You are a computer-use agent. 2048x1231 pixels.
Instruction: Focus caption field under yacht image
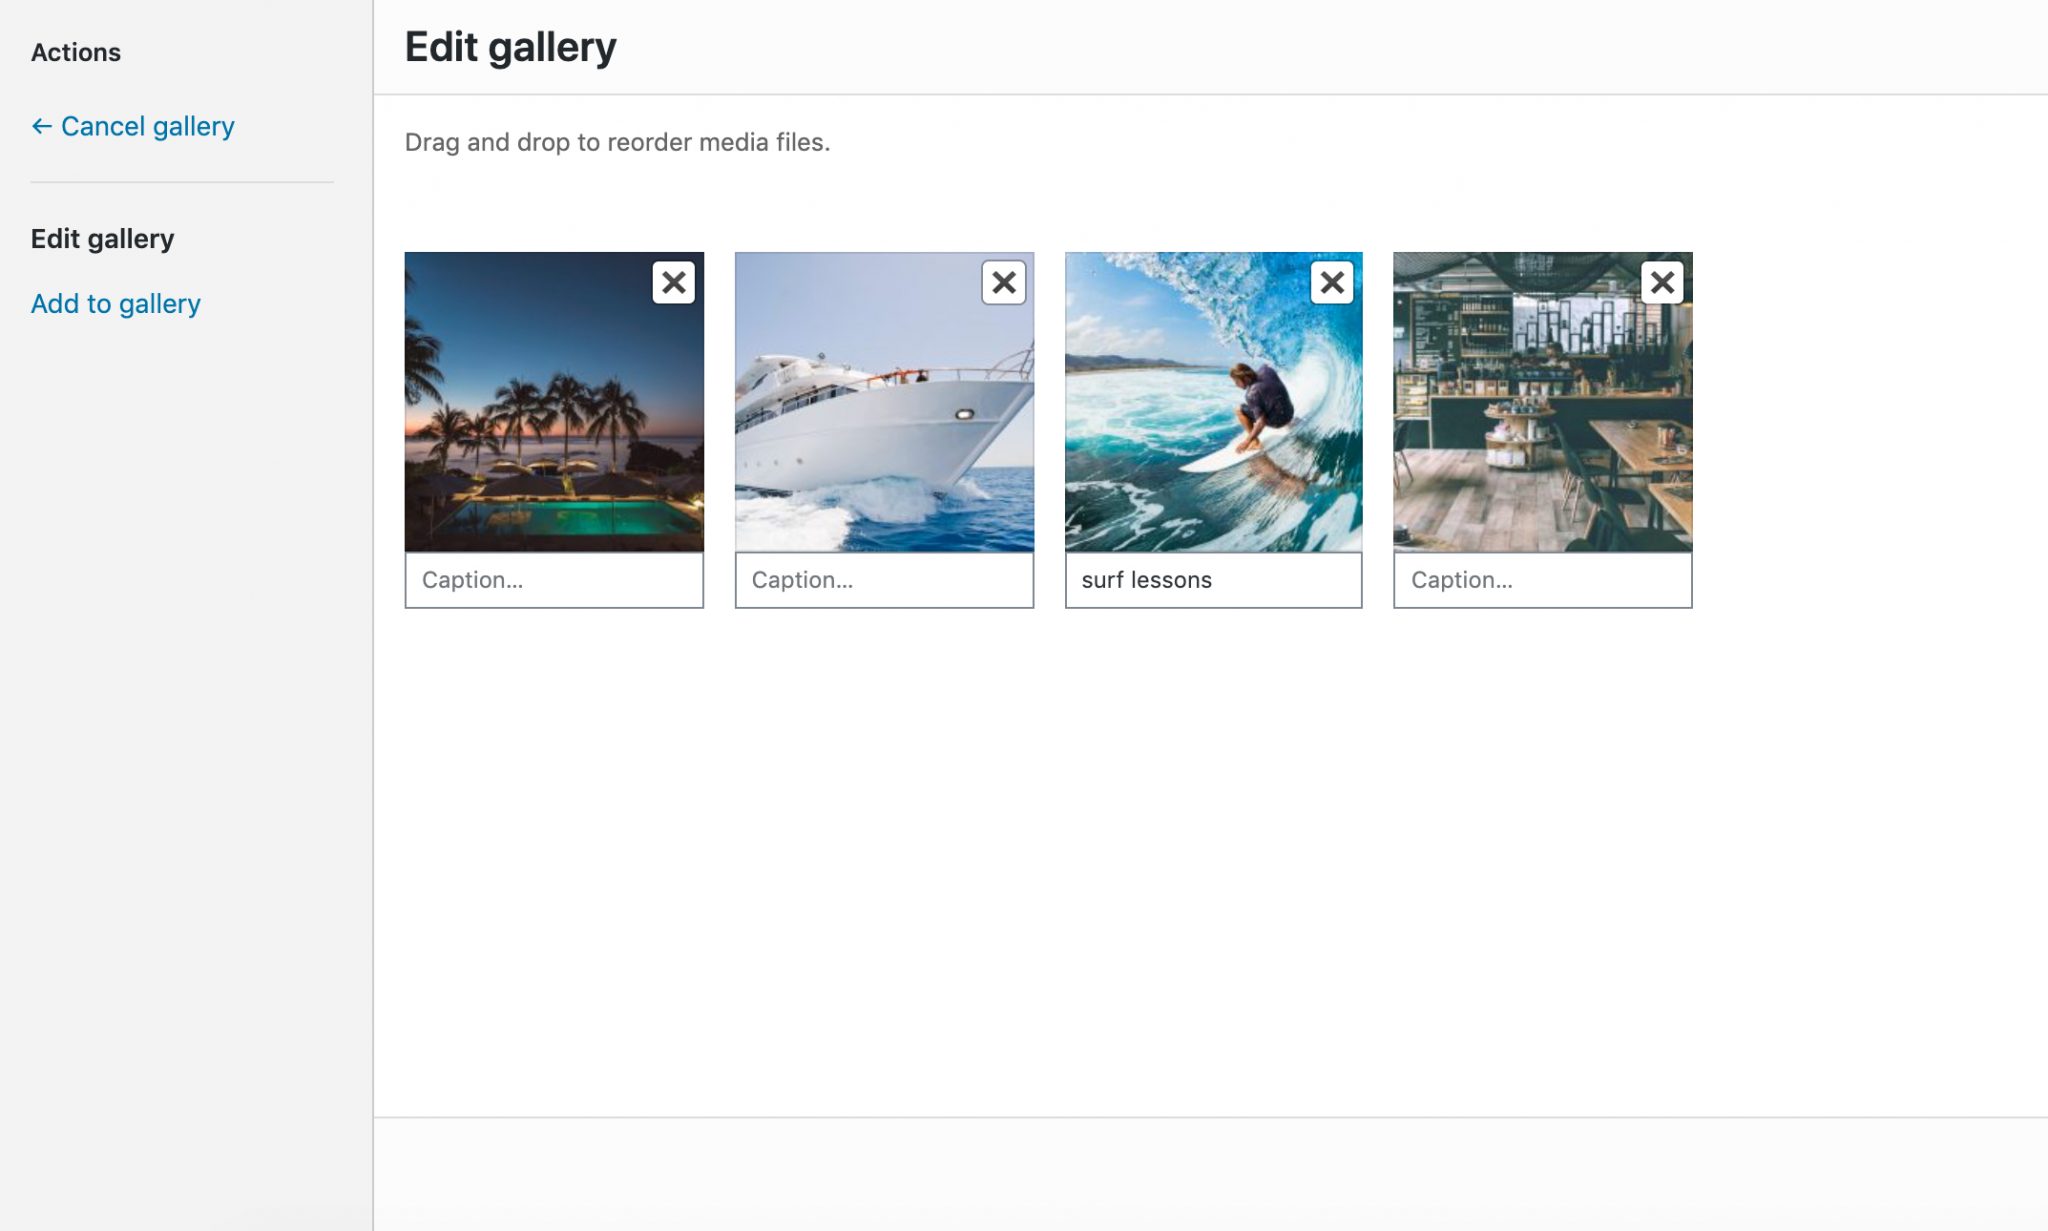coord(884,580)
